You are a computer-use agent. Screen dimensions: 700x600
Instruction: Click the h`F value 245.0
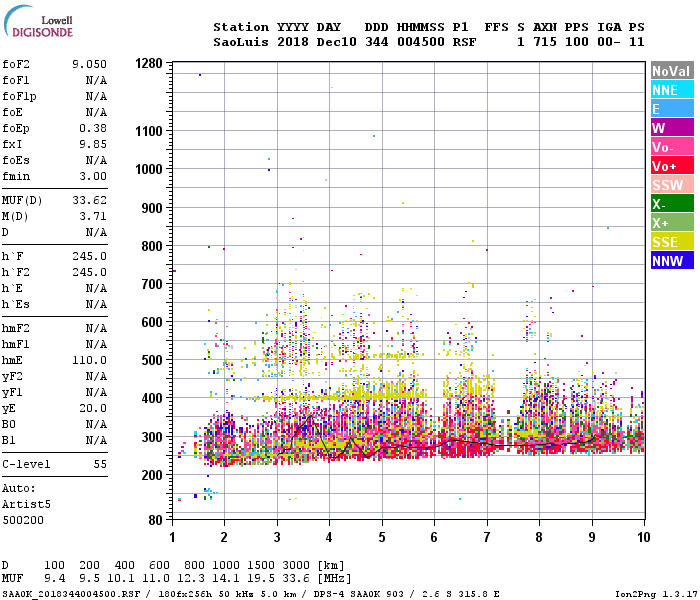click(x=90, y=256)
